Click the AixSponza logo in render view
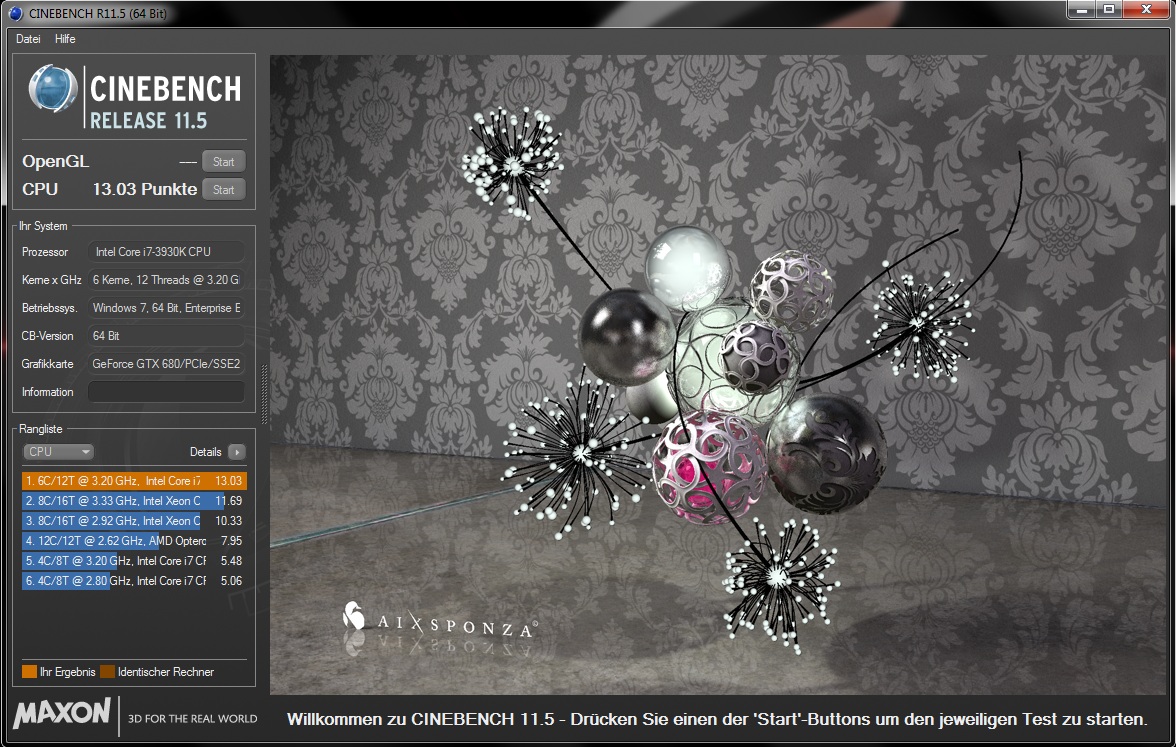Viewport: 1176px width, 747px height. click(439, 622)
